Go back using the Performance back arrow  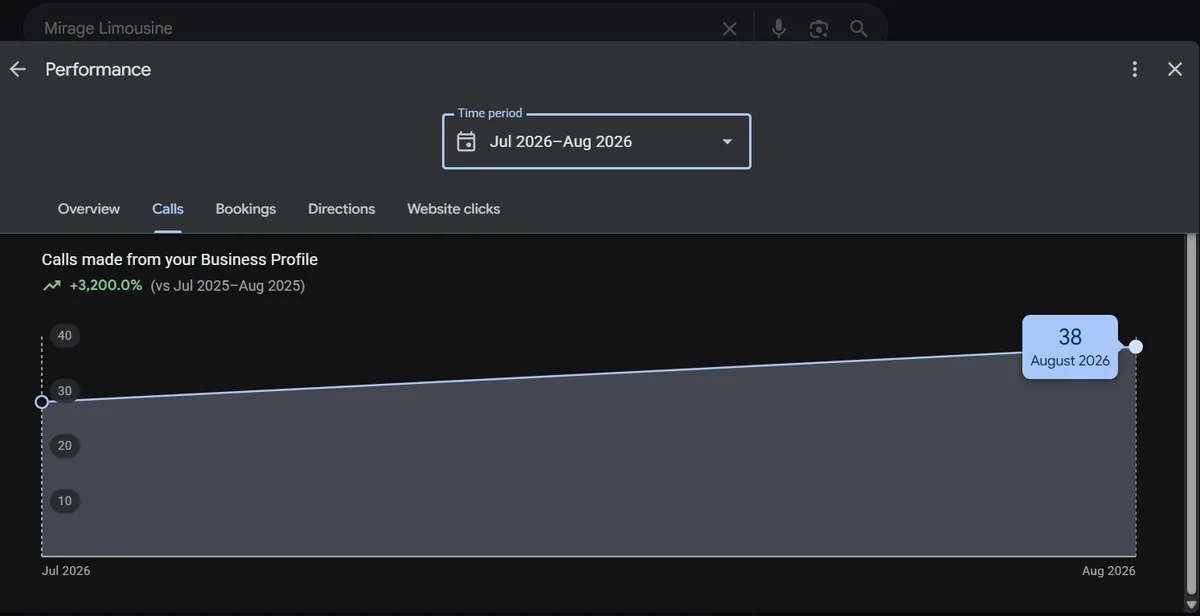[x=17, y=69]
